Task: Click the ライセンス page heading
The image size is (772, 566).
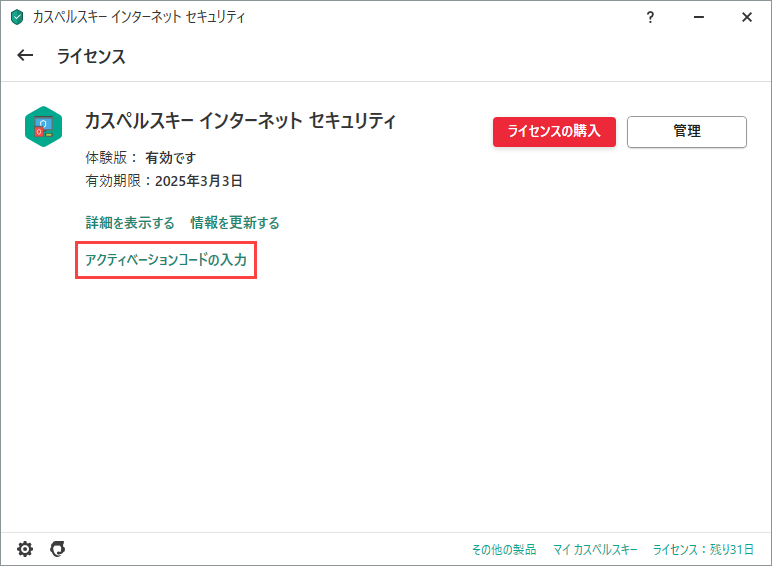Action: pos(91,56)
